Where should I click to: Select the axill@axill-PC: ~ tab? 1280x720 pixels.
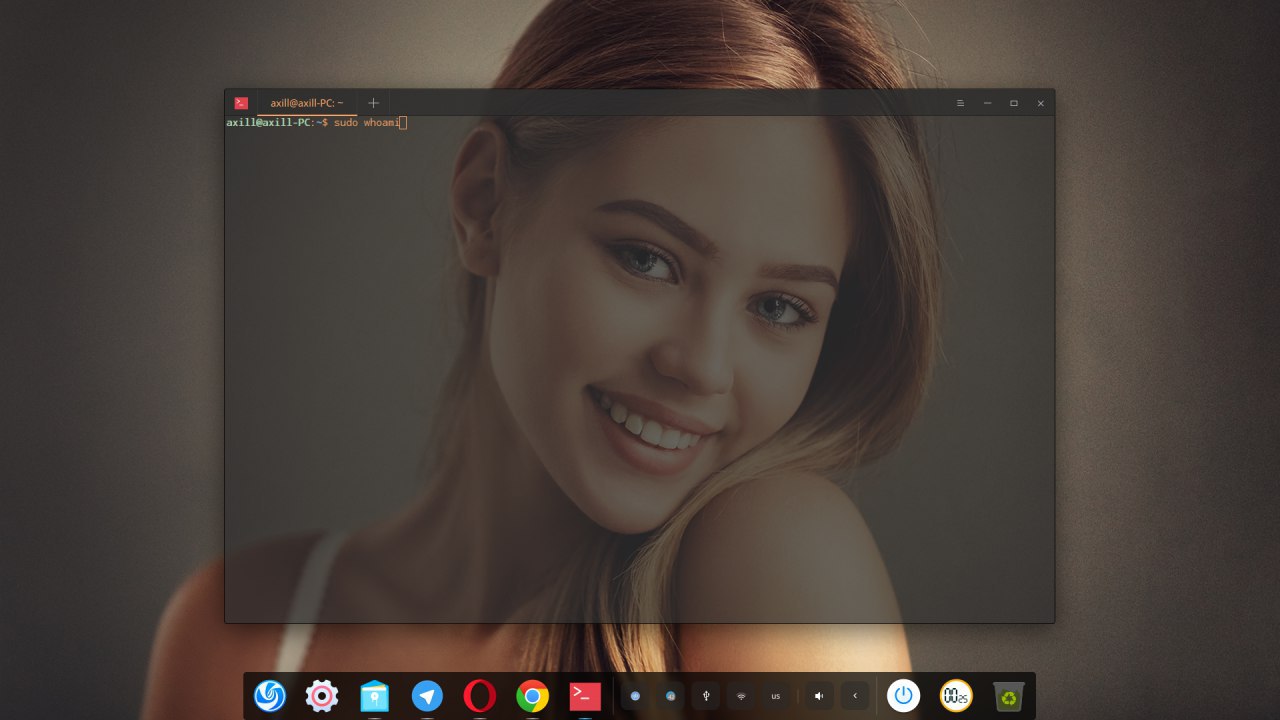pyautogui.click(x=307, y=103)
